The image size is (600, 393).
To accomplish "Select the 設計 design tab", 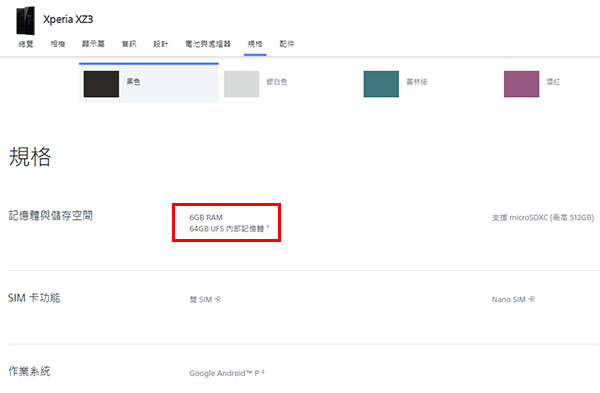I will [161, 44].
